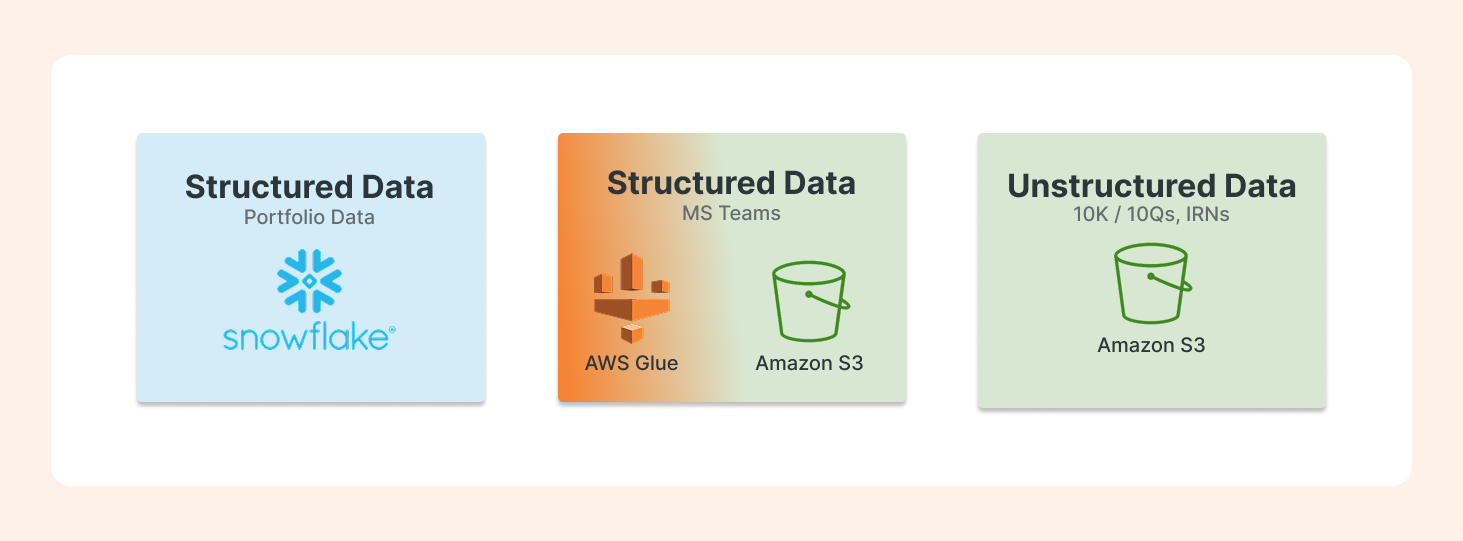Screen dimensions: 1463x541
Task: Click the Portfolio Data subtitle
Action: pos(310,217)
